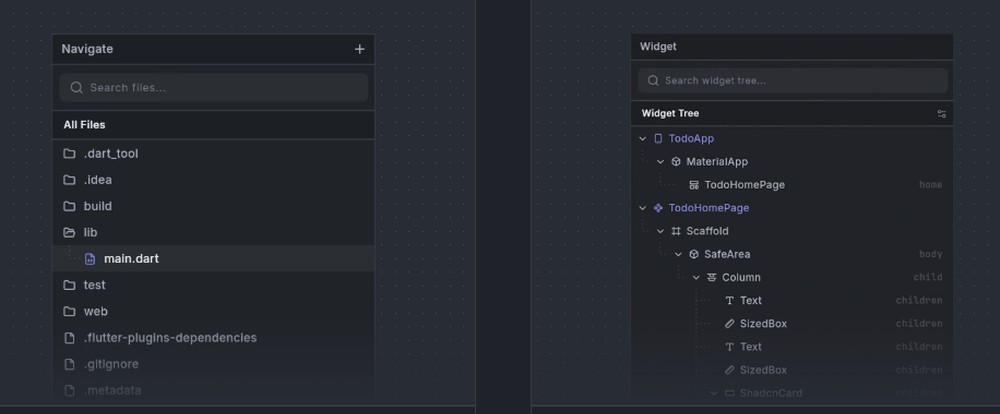Image resolution: width=1000 pixels, height=414 pixels.
Task: Click the Scaffold frame icon
Action: (676, 231)
